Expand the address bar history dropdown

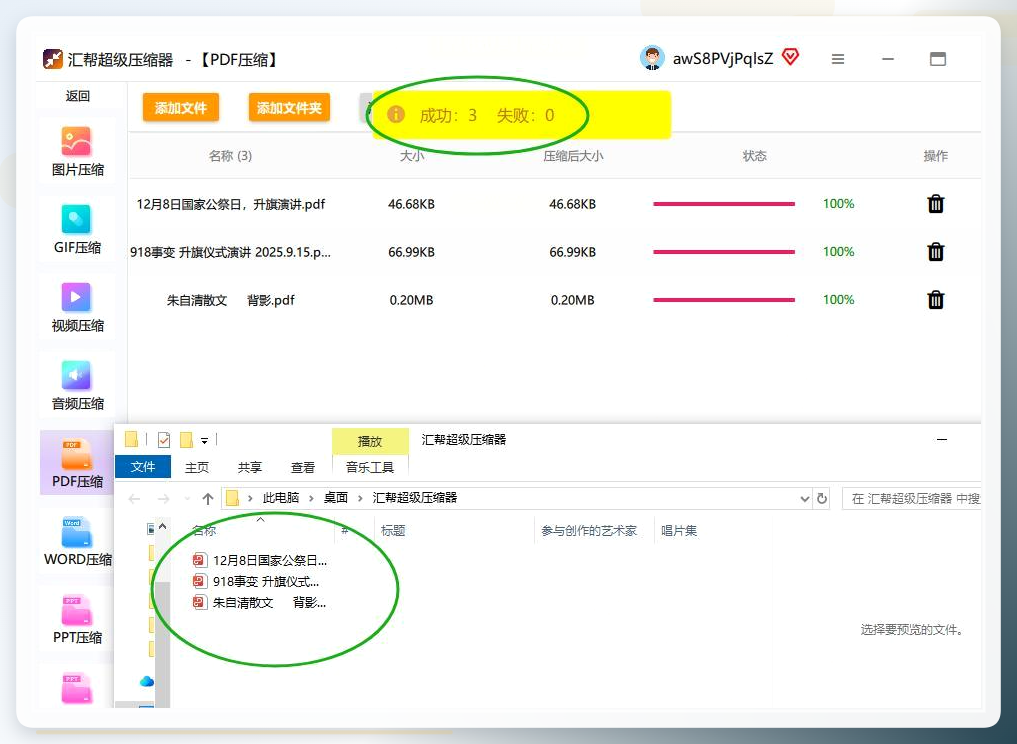pos(804,499)
